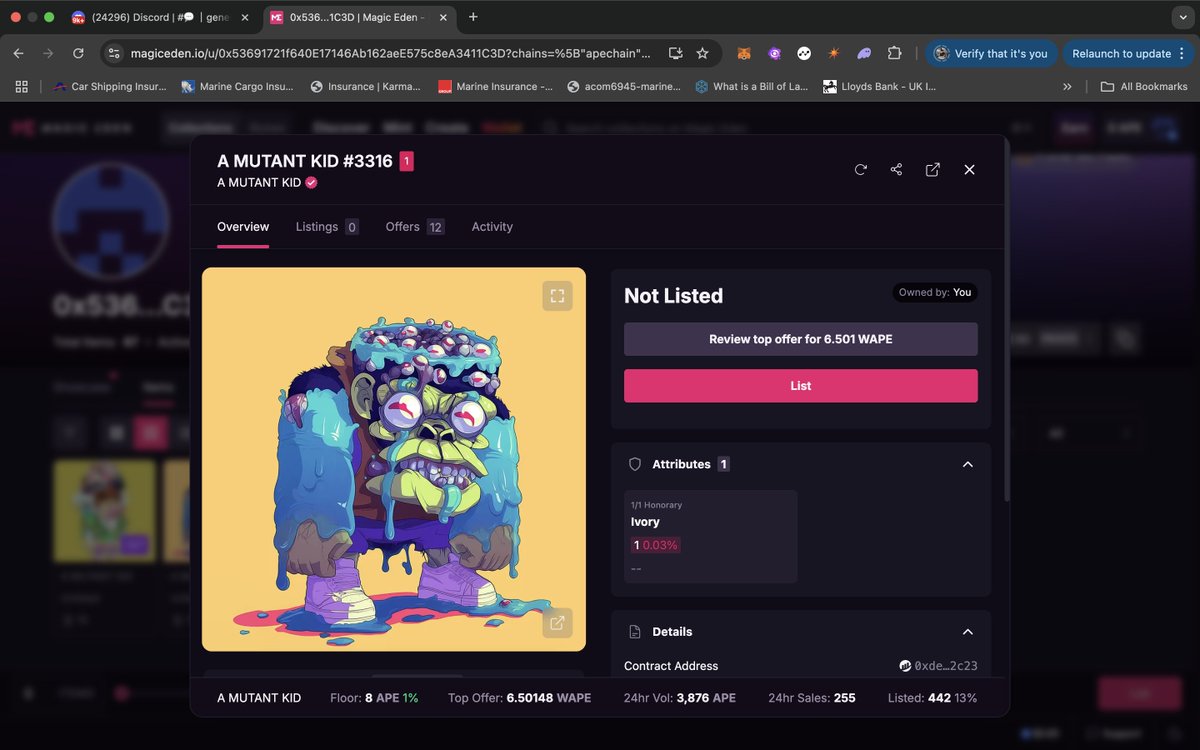The width and height of the screenshot is (1200, 750).
Task: Click the purple eye extension icon
Action: pyautogui.click(x=774, y=53)
